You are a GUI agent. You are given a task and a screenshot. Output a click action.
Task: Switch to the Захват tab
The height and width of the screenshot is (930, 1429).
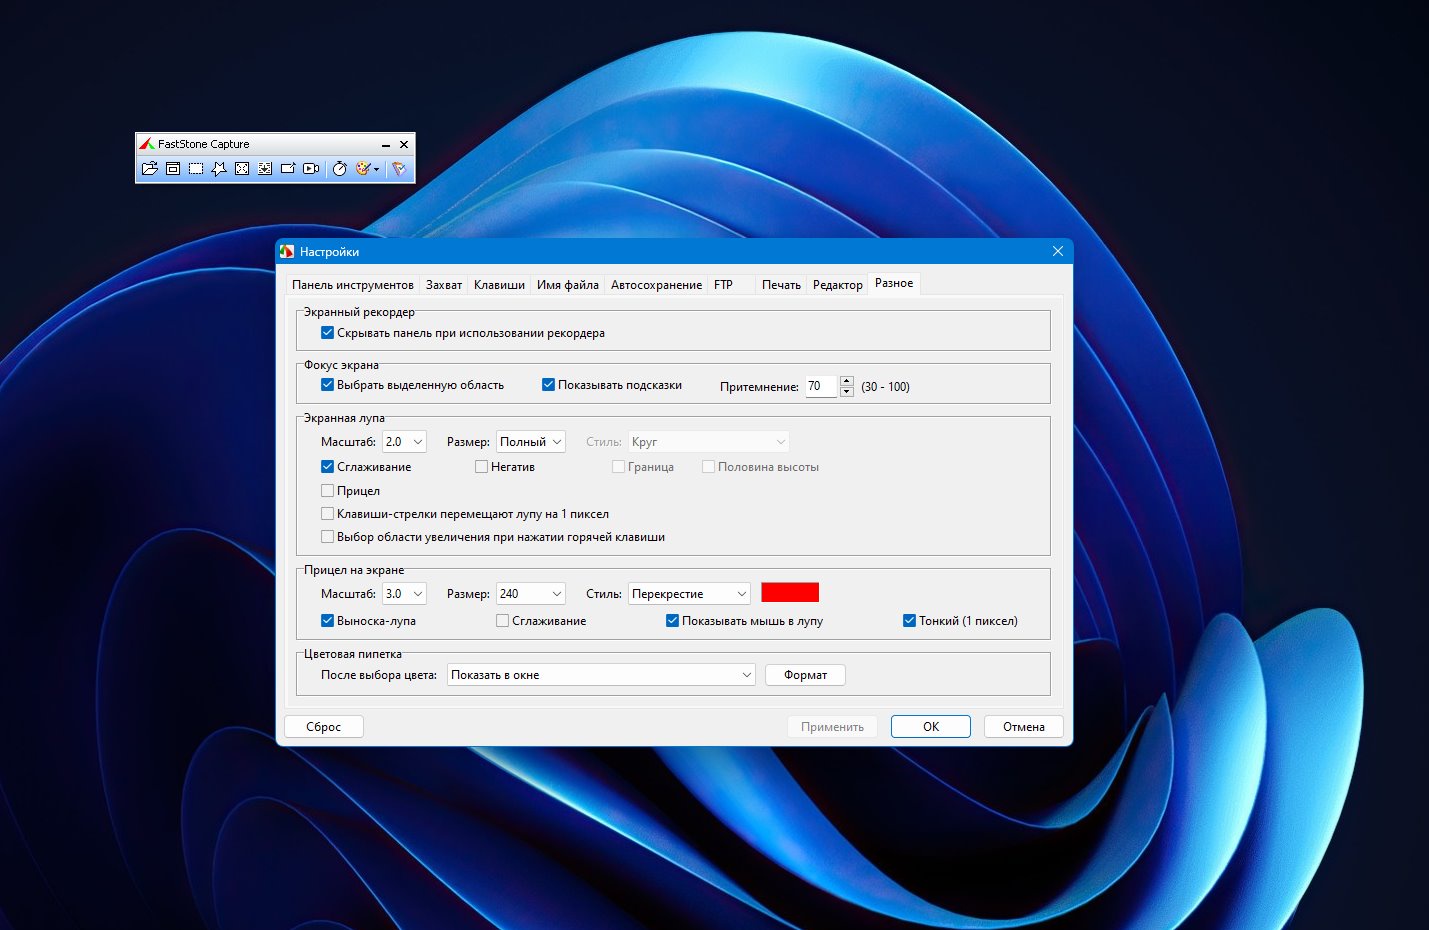[x=444, y=285]
